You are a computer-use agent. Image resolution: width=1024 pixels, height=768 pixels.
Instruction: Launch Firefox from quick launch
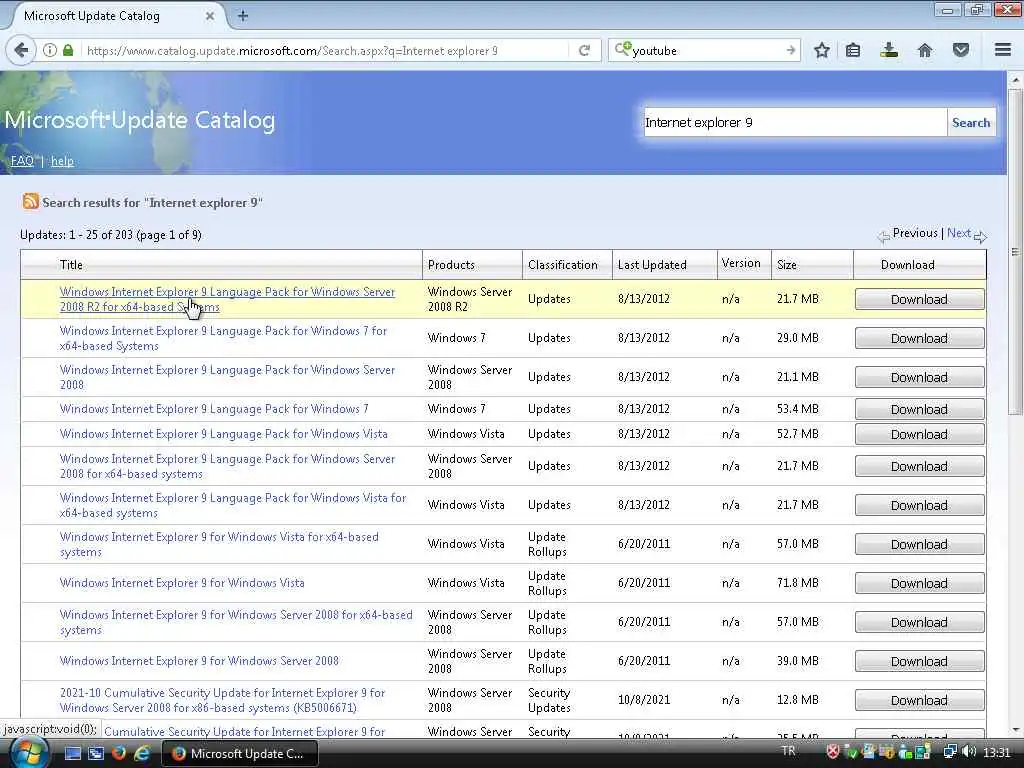(x=119, y=754)
